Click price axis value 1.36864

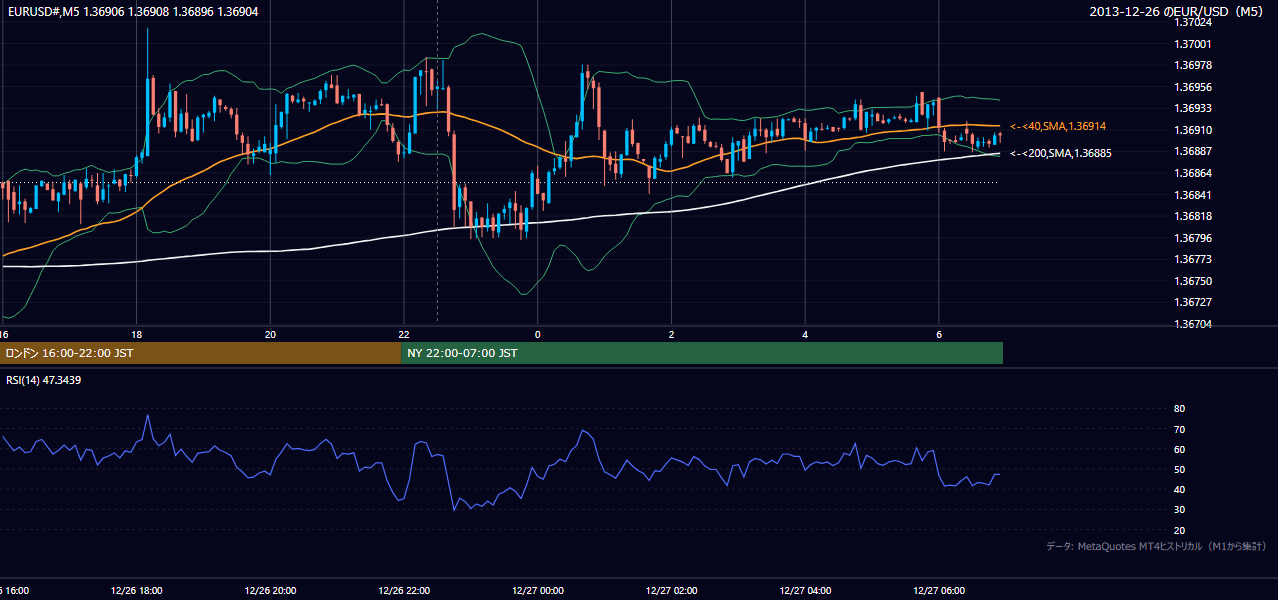[1193, 173]
